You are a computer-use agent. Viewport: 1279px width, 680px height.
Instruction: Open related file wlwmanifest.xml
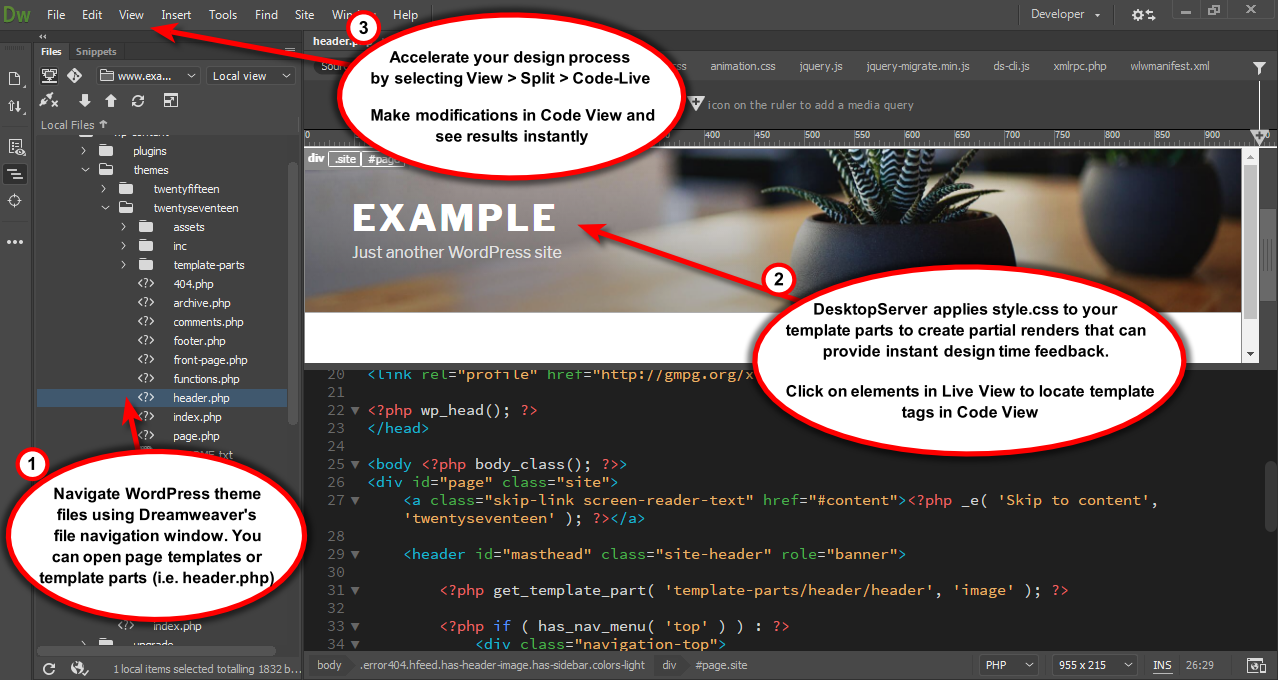[1169, 67]
